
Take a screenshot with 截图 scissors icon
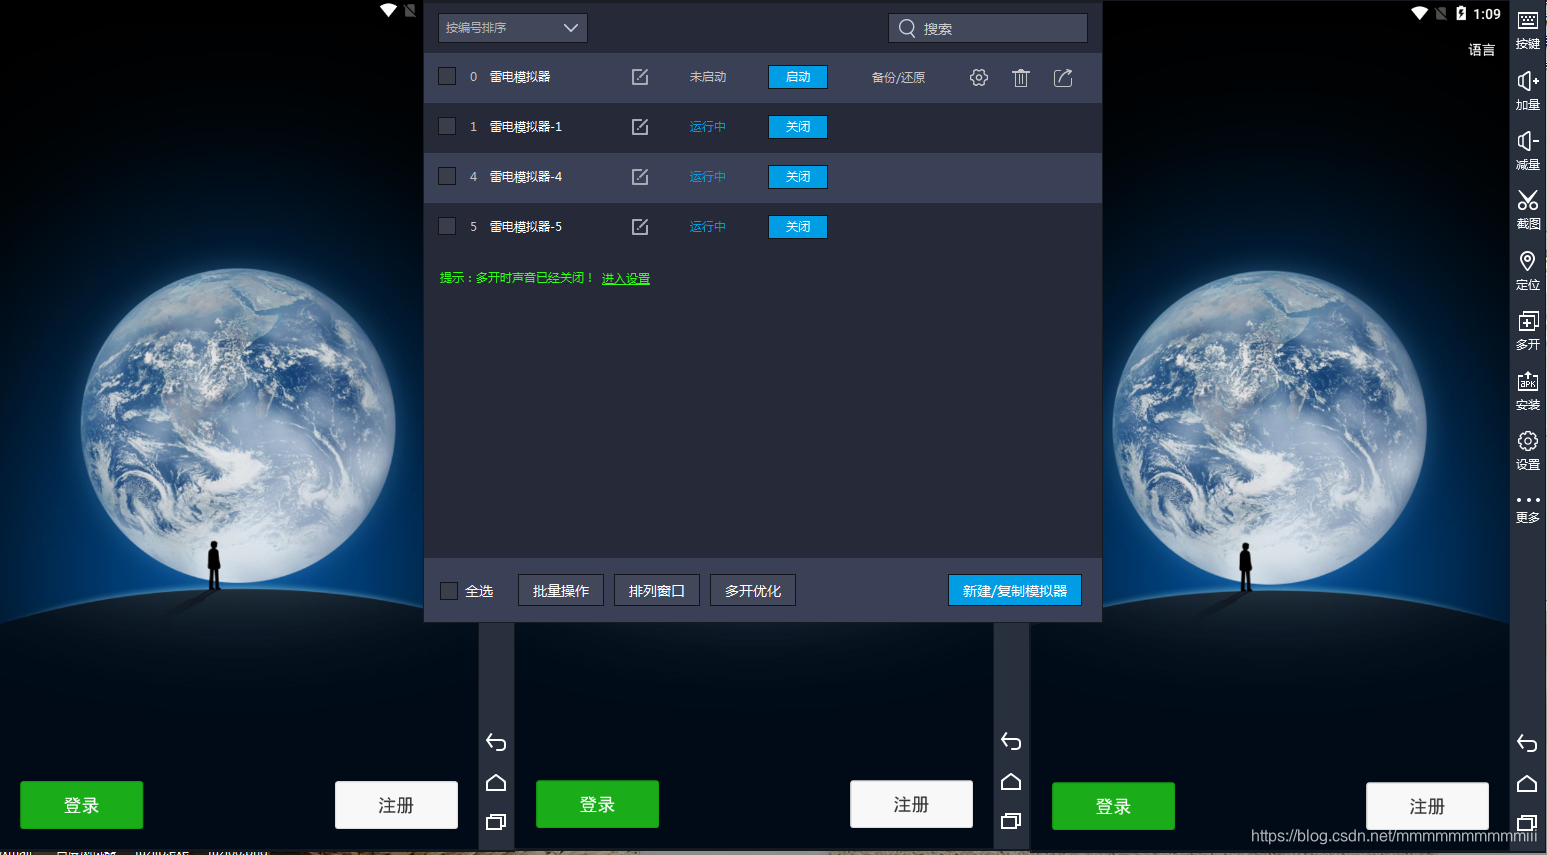click(1528, 209)
